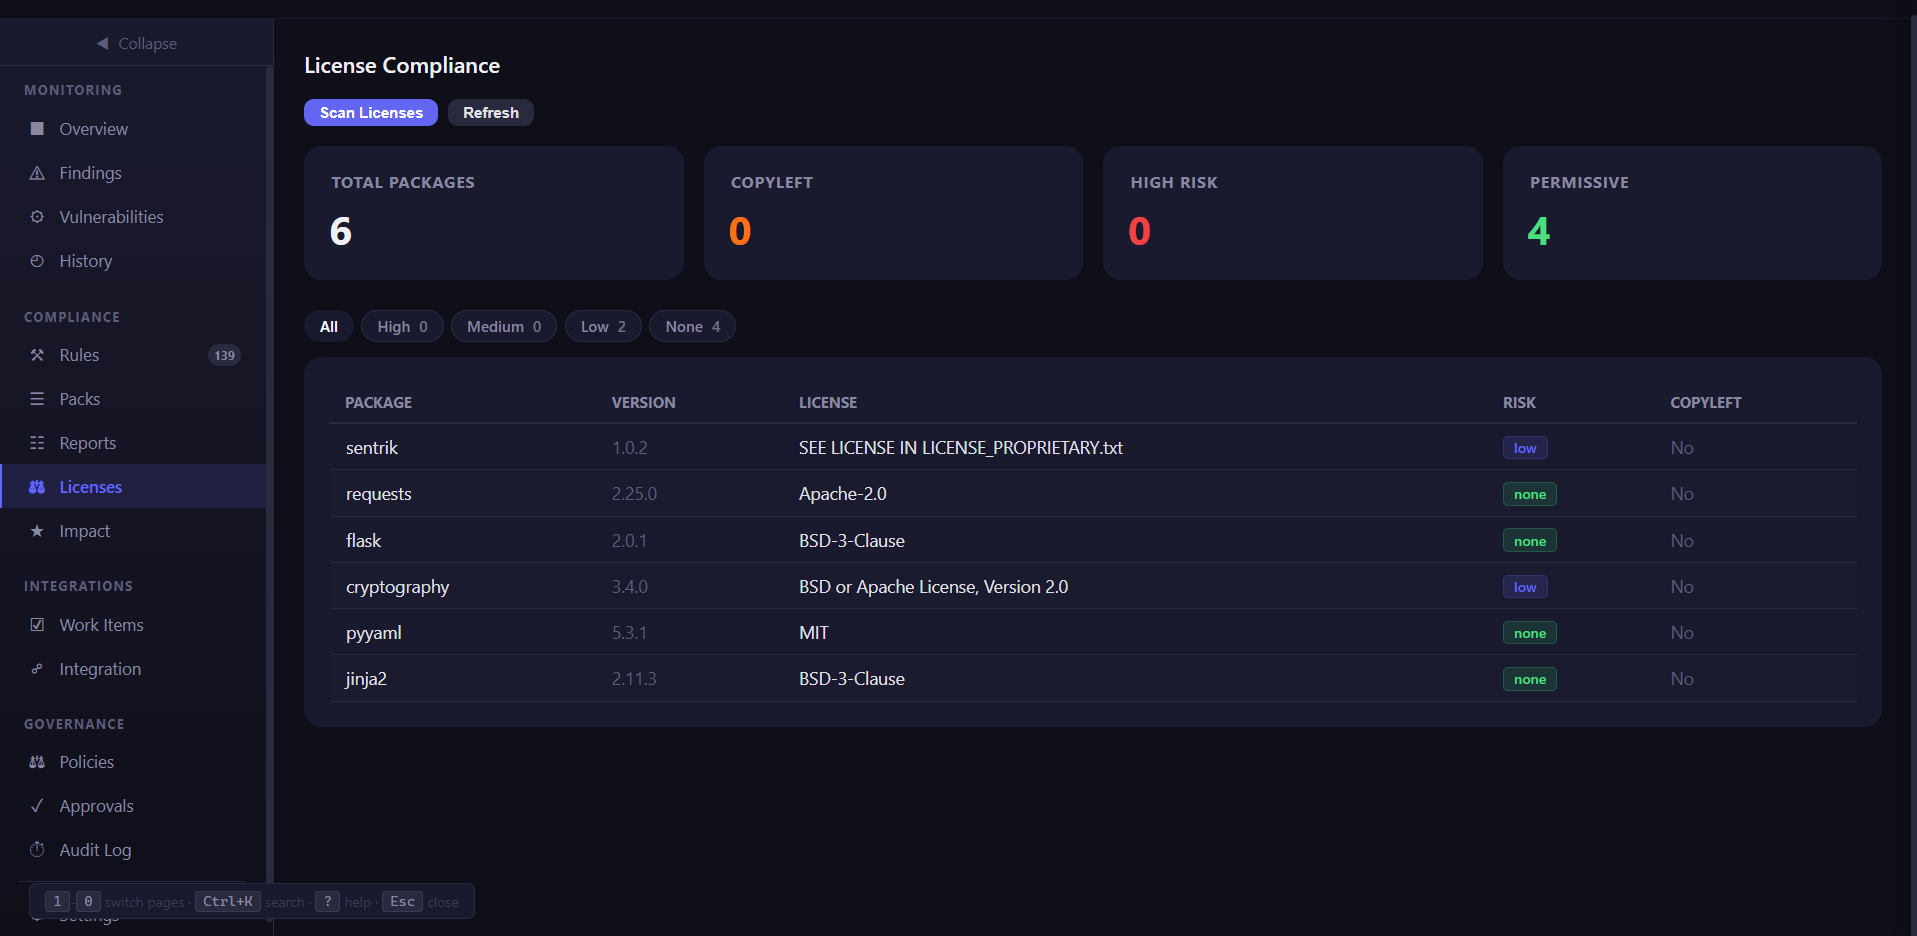The height and width of the screenshot is (936, 1917).
Task: Select the Licenses sidebar item
Action: [x=133, y=487]
